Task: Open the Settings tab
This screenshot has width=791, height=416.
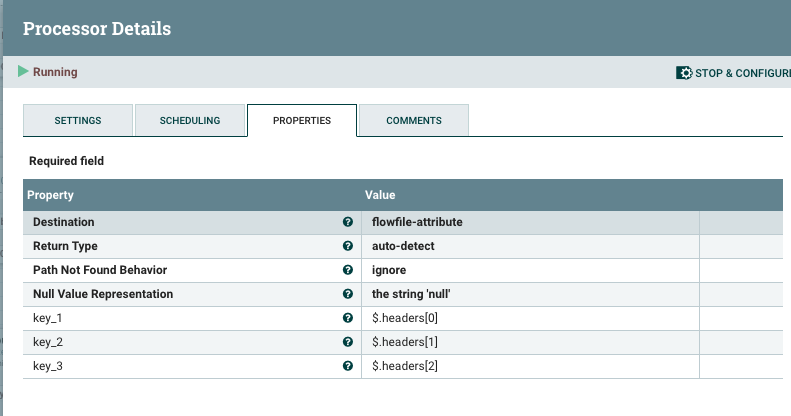Action: (x=78, y=121)
